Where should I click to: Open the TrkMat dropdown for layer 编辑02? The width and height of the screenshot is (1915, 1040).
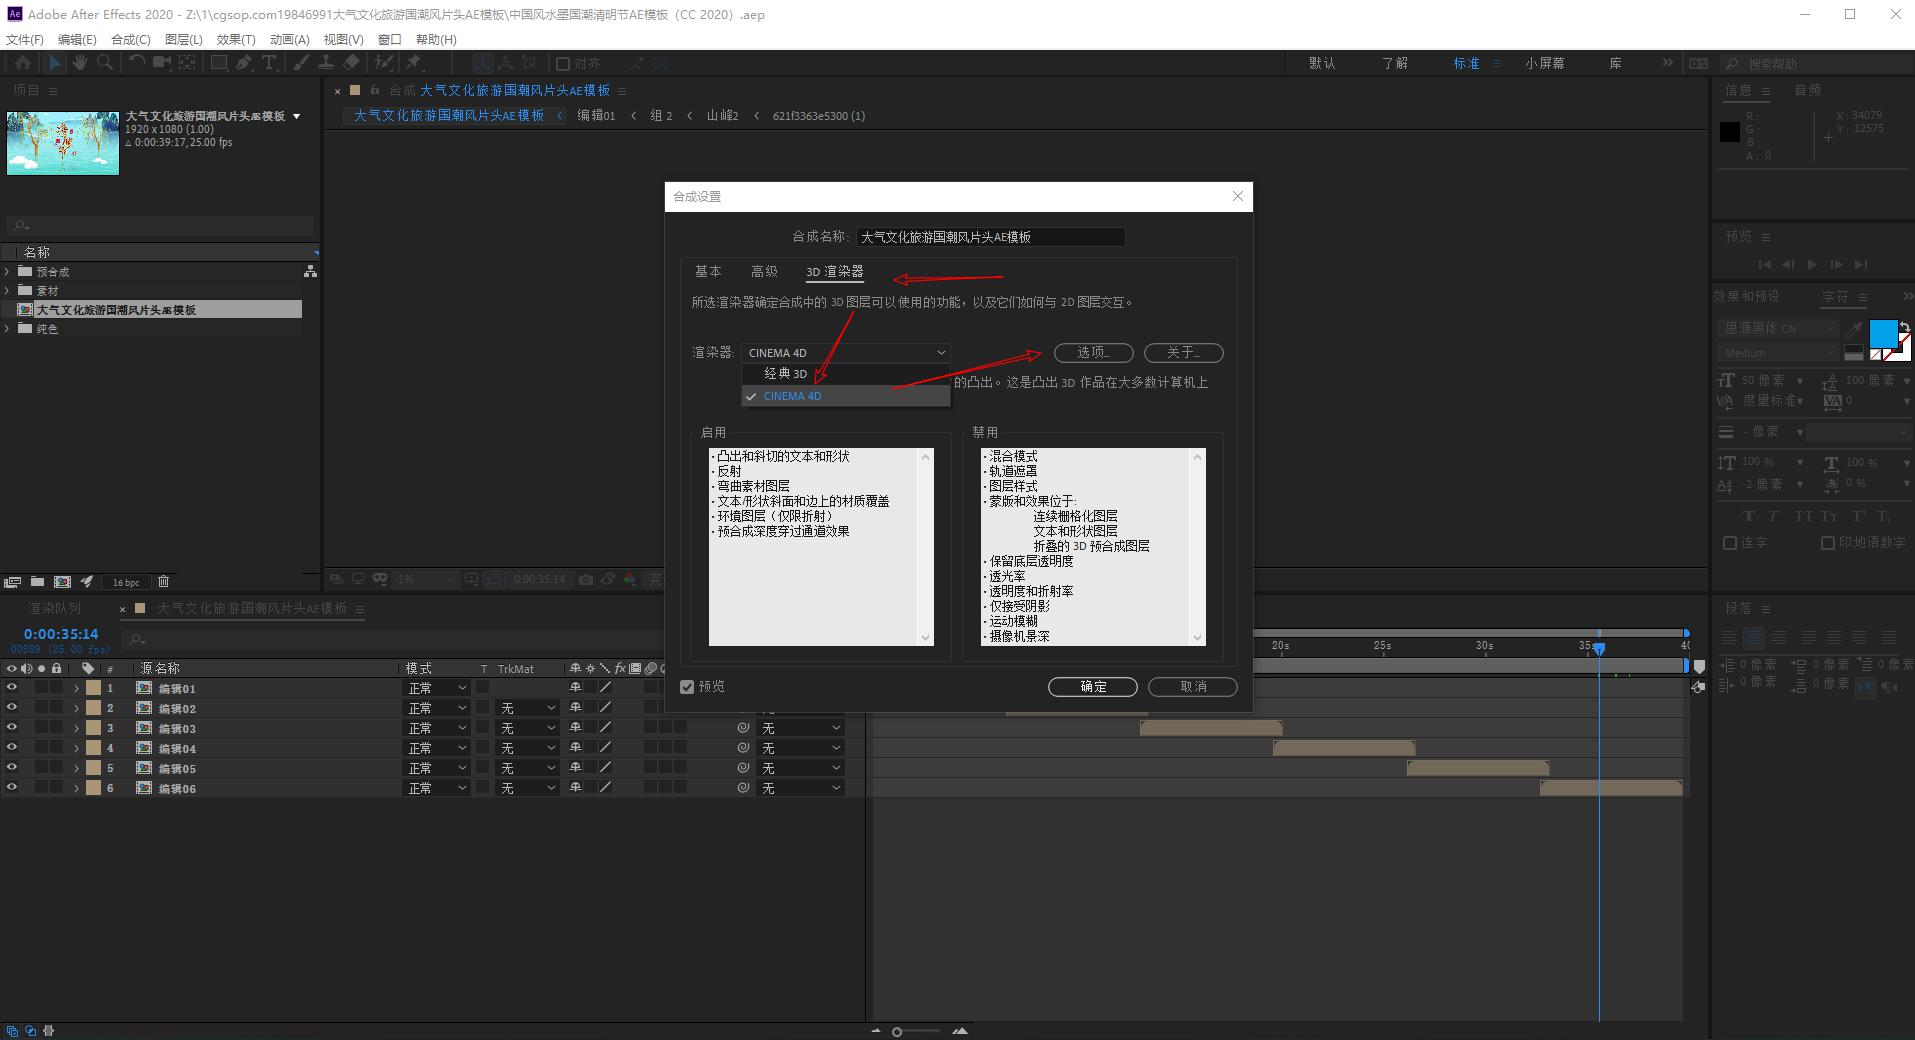527,708
